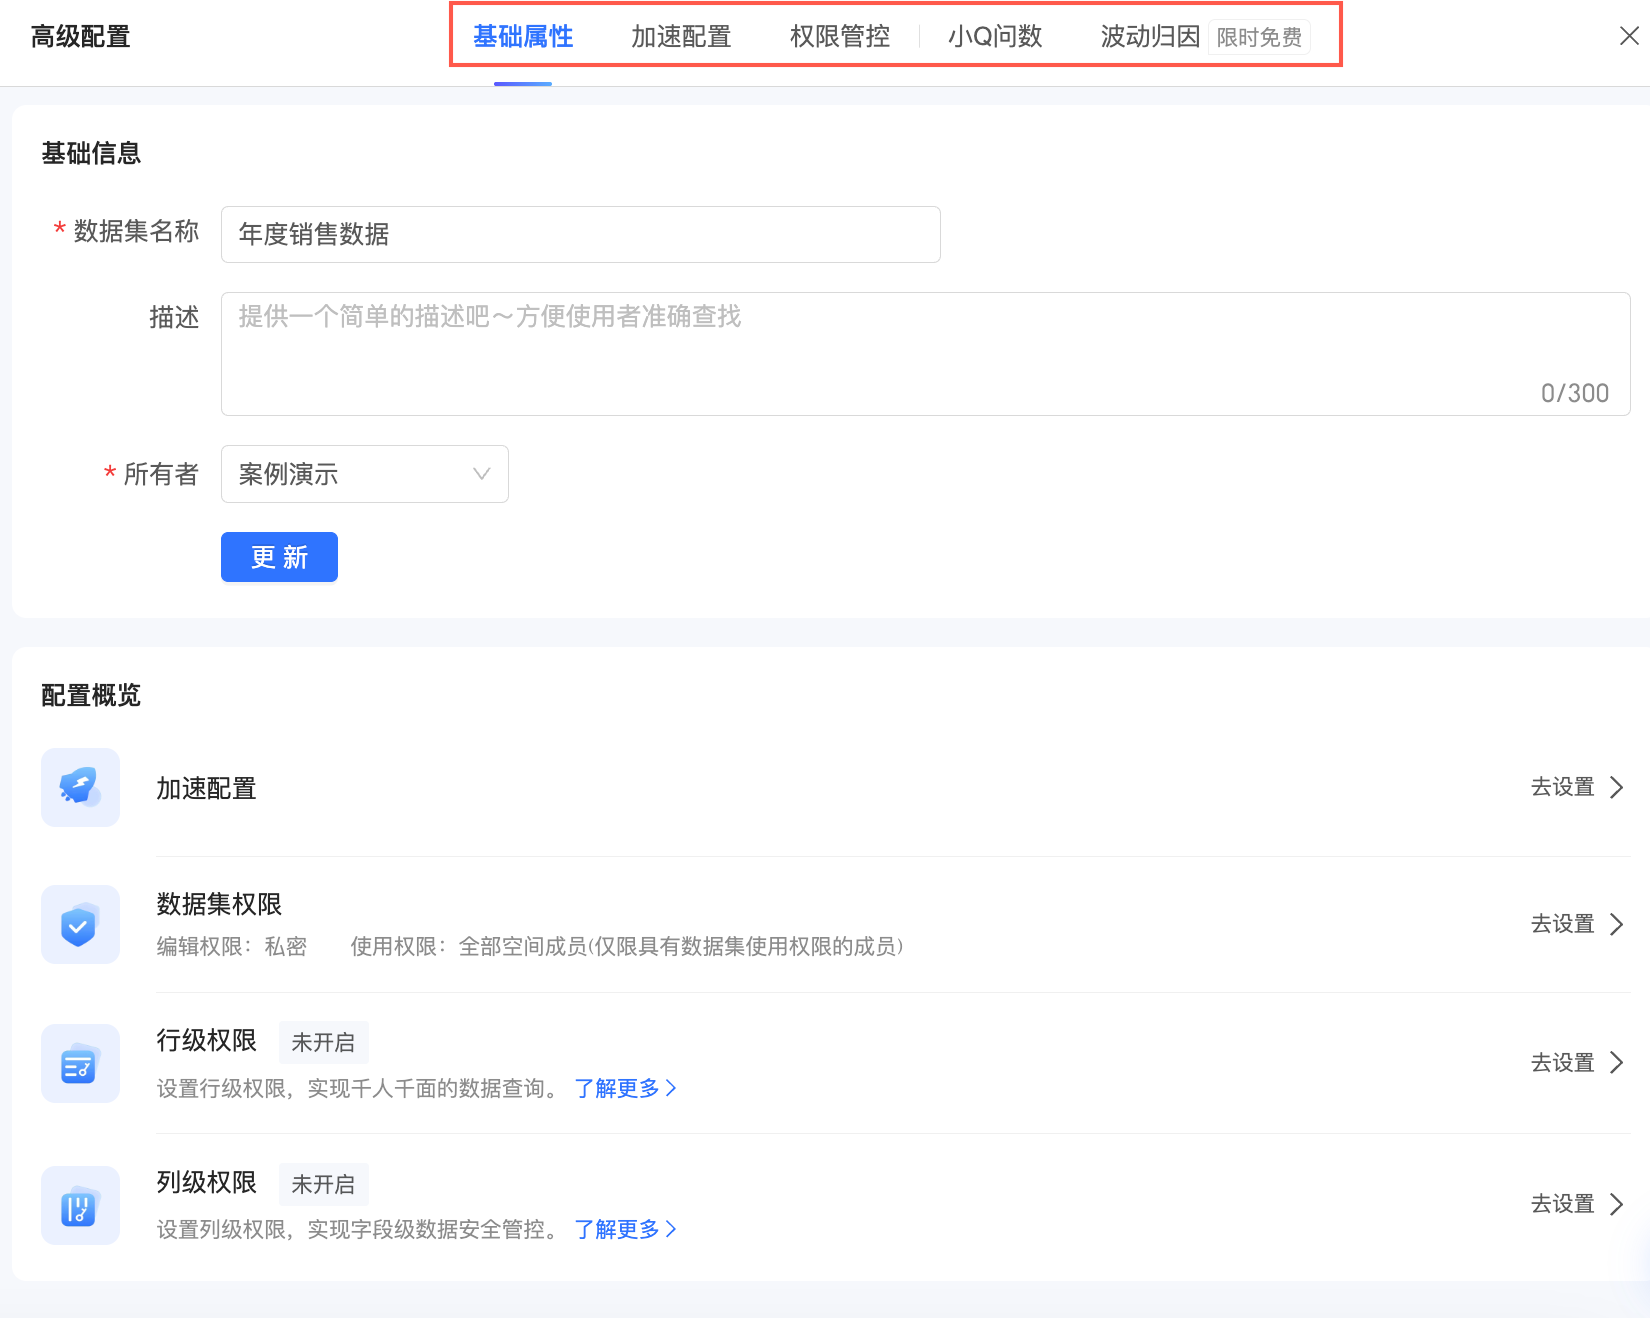Viewport: 1650px width, 1318px height.
Task: Click the 更新 button
Action: tap(279, 557)
